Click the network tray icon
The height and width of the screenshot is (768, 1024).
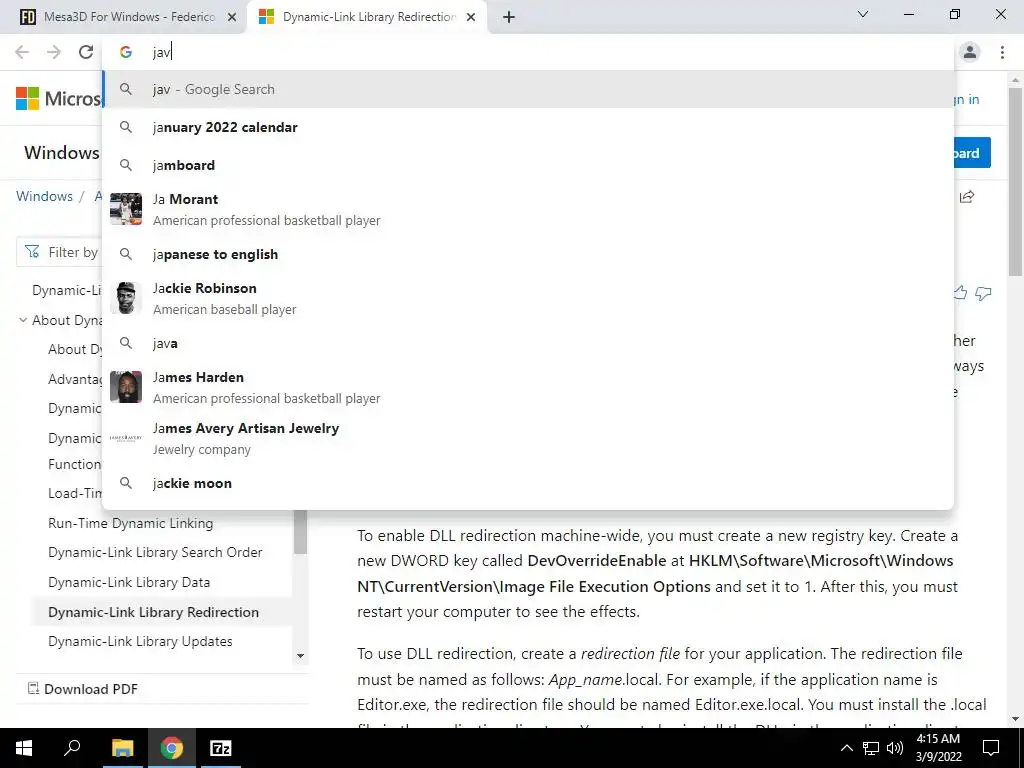(871, 748)
